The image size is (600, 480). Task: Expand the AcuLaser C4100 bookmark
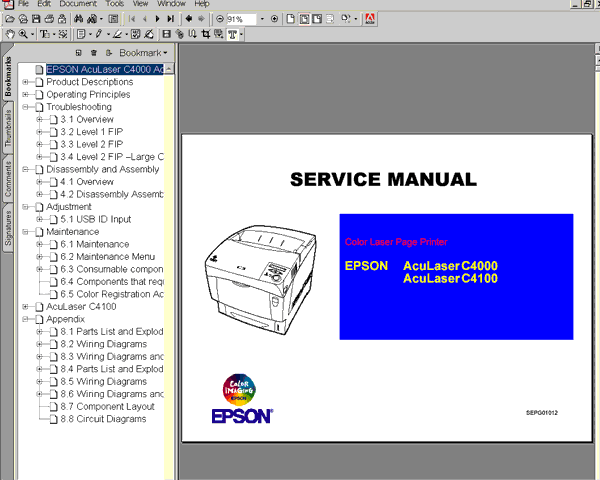pyautogui.click(x=25, y=307)
